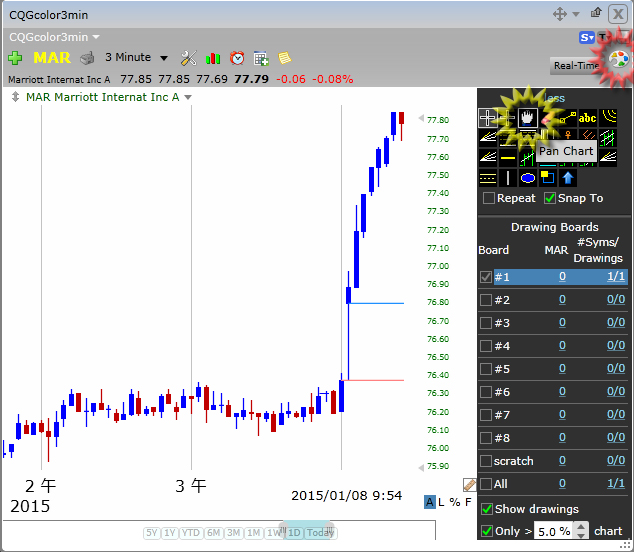This screenshot has height=552, width=634.
Task: Open the color palette icon near Real-Time
Action: pos(619,59)
